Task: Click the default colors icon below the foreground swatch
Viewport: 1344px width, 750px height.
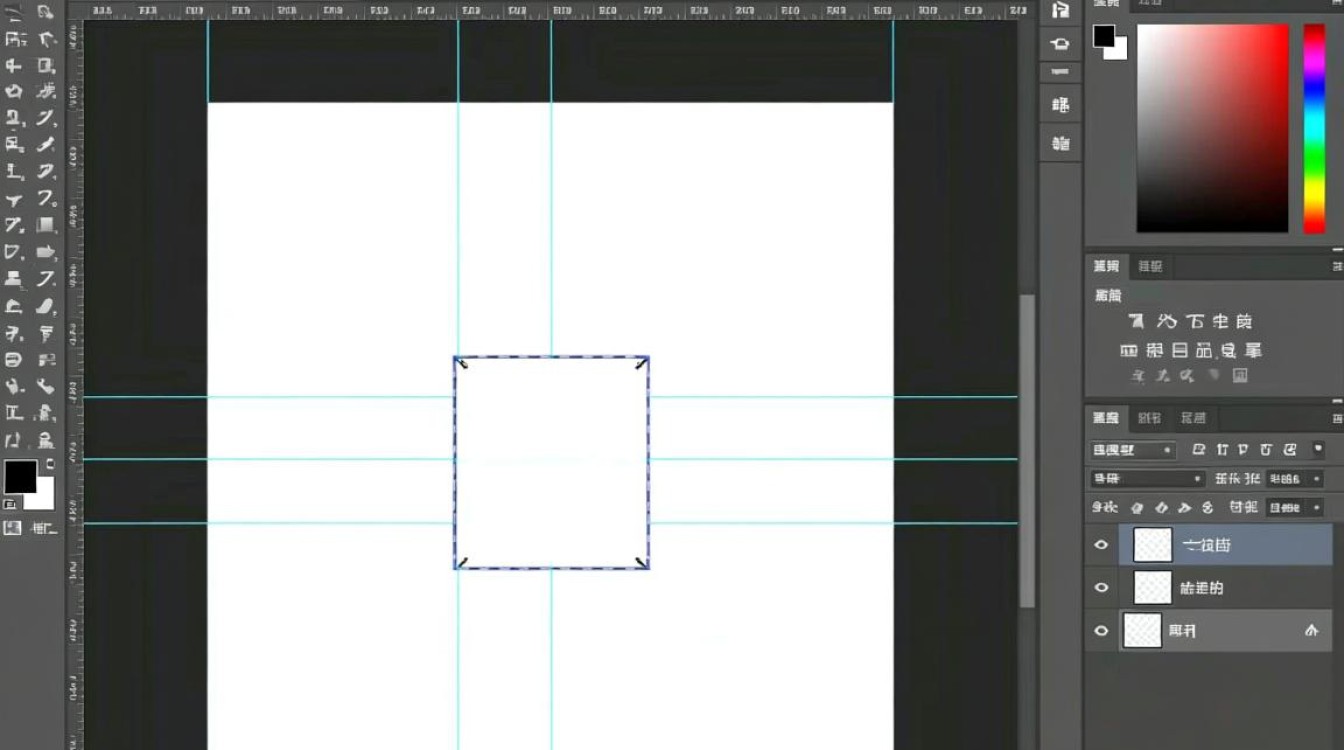Action: pos(10,504)
